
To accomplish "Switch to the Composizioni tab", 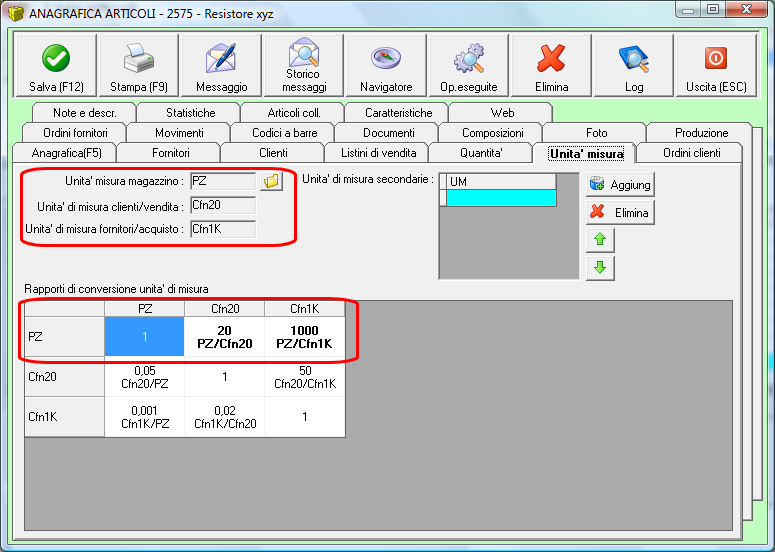I will click(x=492, y=132).
